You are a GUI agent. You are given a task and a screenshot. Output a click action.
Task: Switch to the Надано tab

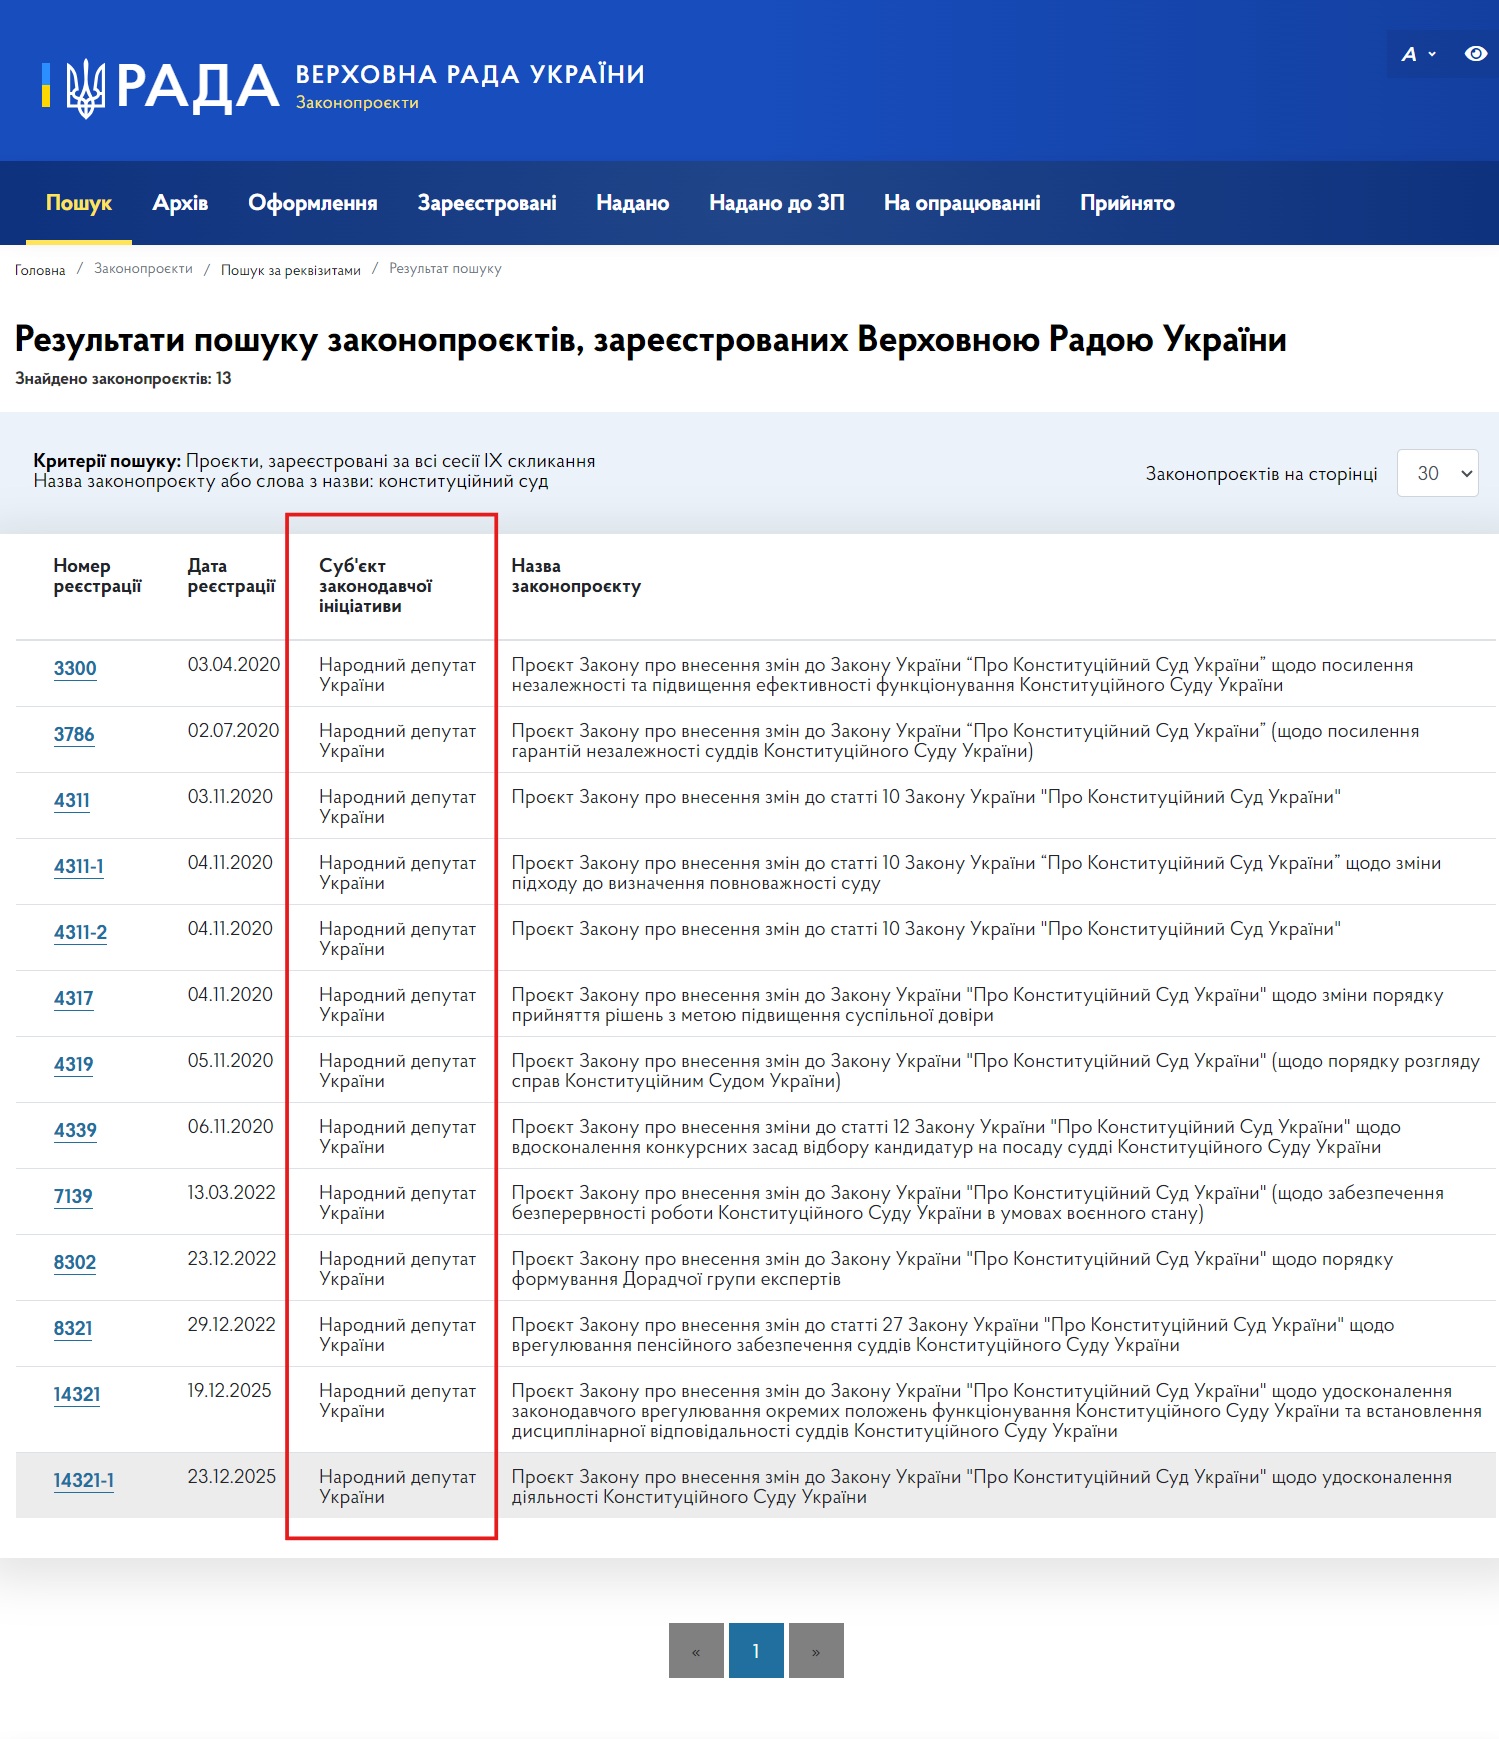633,203
